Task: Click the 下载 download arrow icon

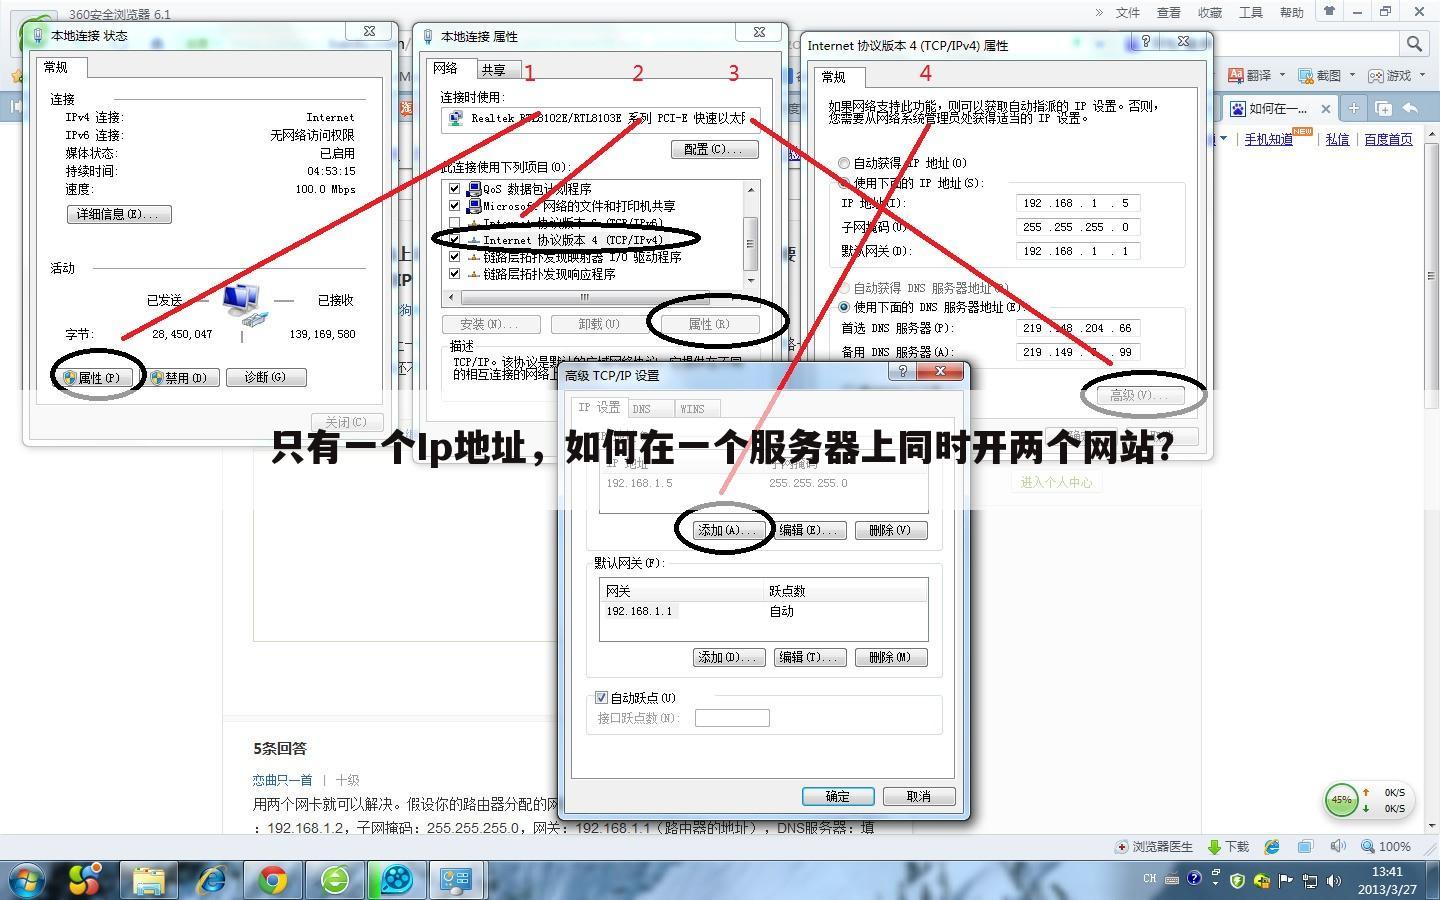Action: pos(1213,846)
